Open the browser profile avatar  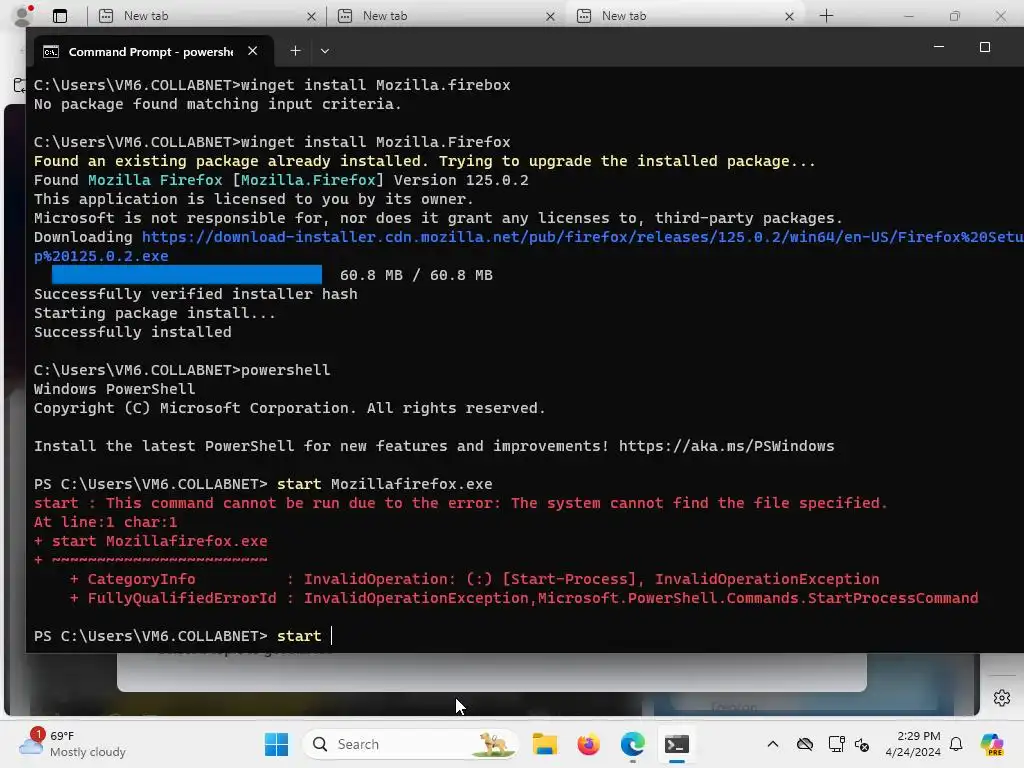coord(24,16)
